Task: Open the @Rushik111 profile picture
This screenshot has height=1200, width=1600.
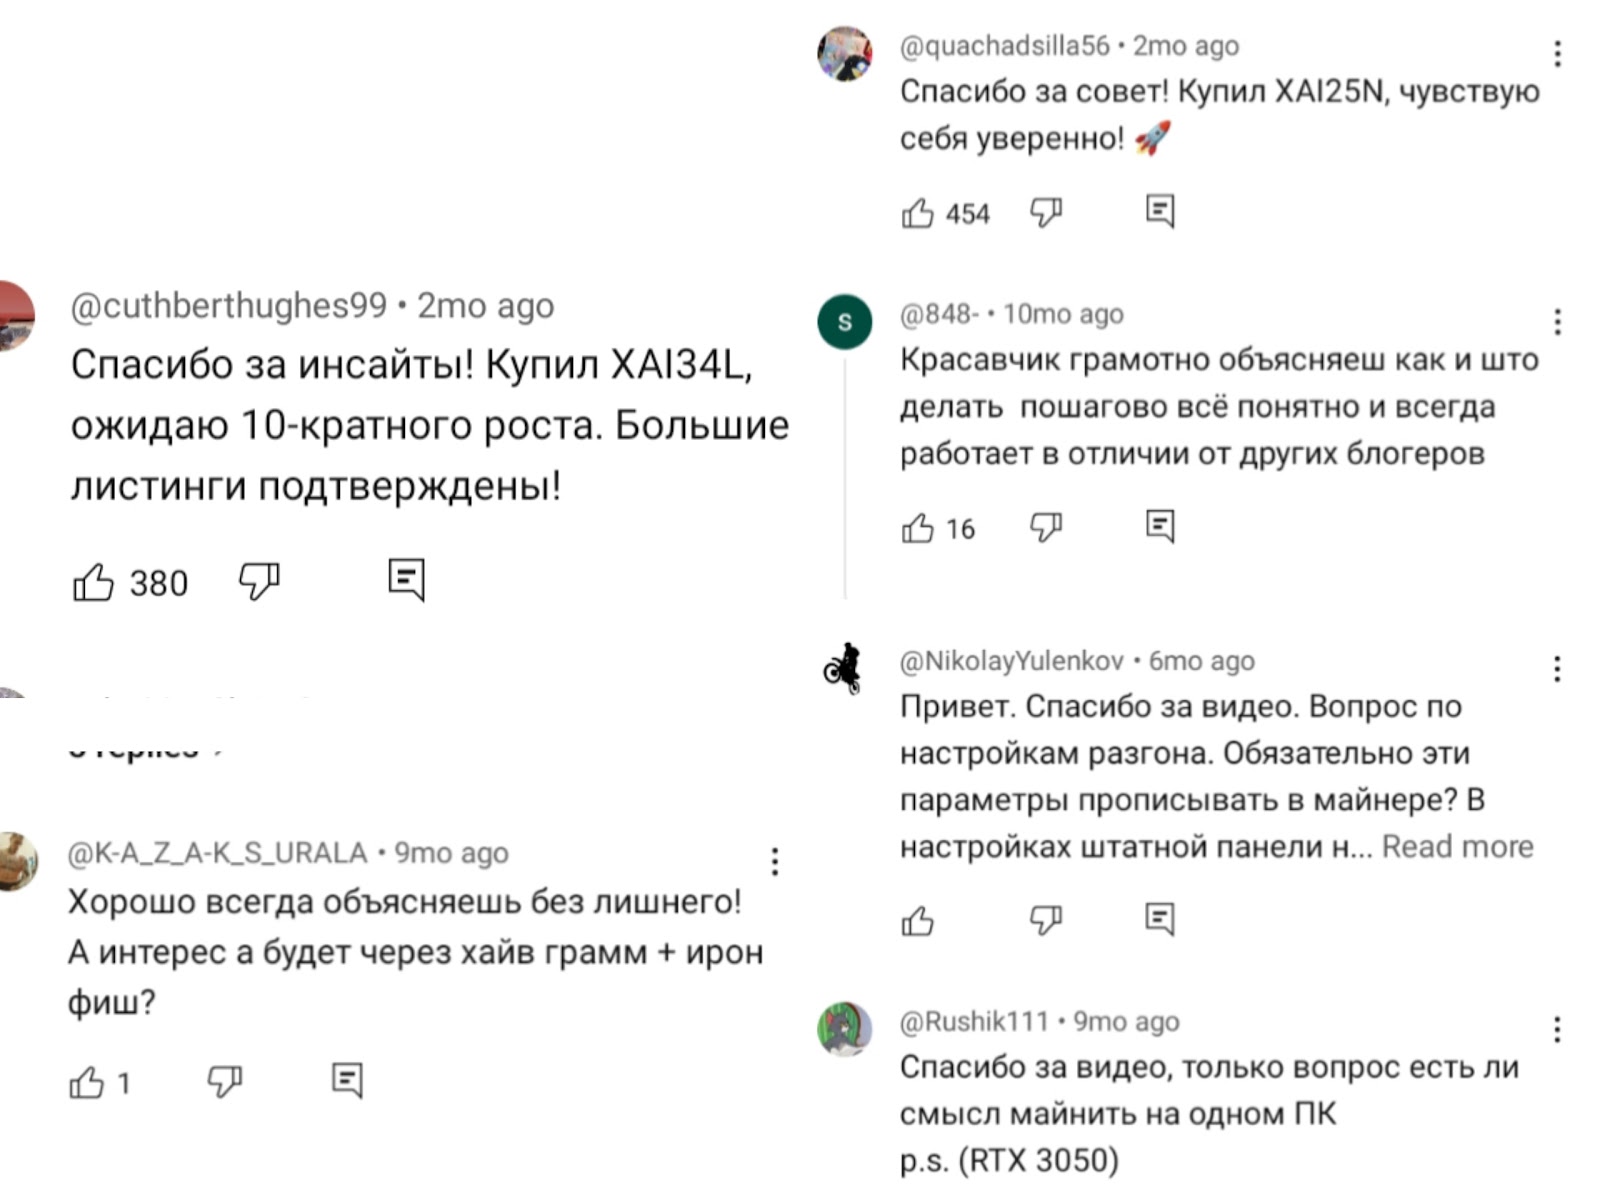Action: point(845,1029)
